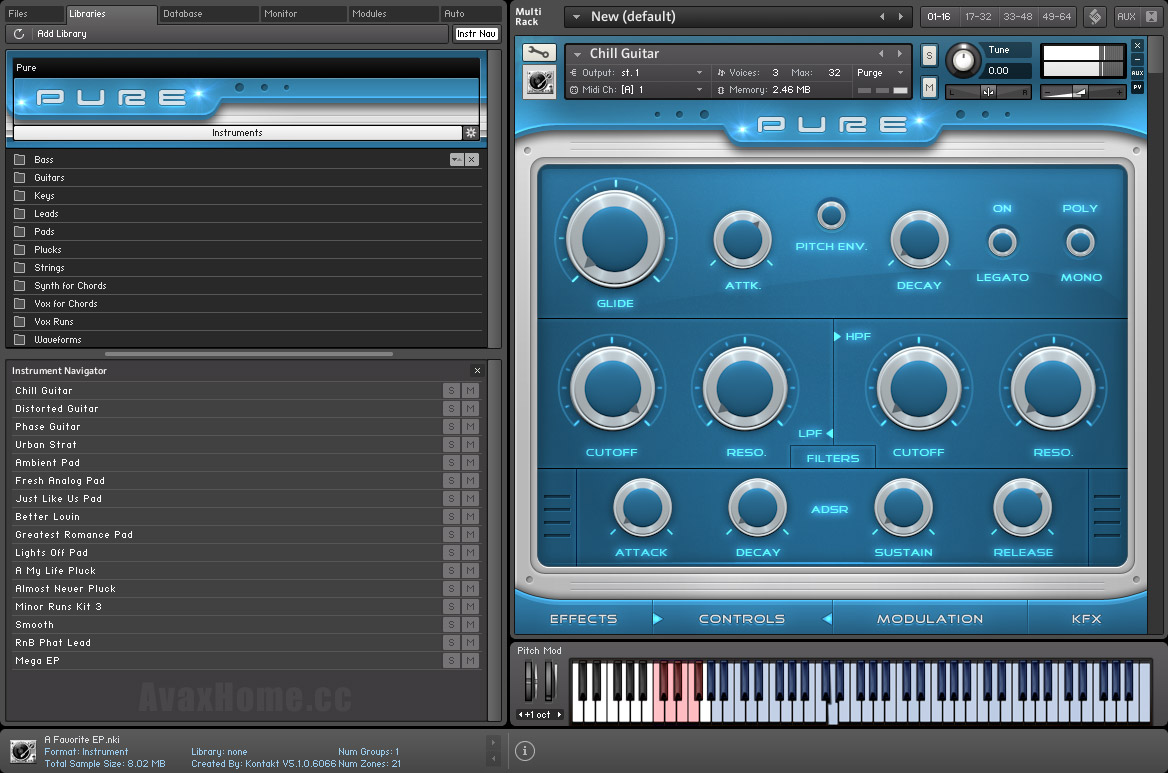Screen dimensions: 1168x773
Task: Click the instrument volume slider
Action: coord(1082,92)
